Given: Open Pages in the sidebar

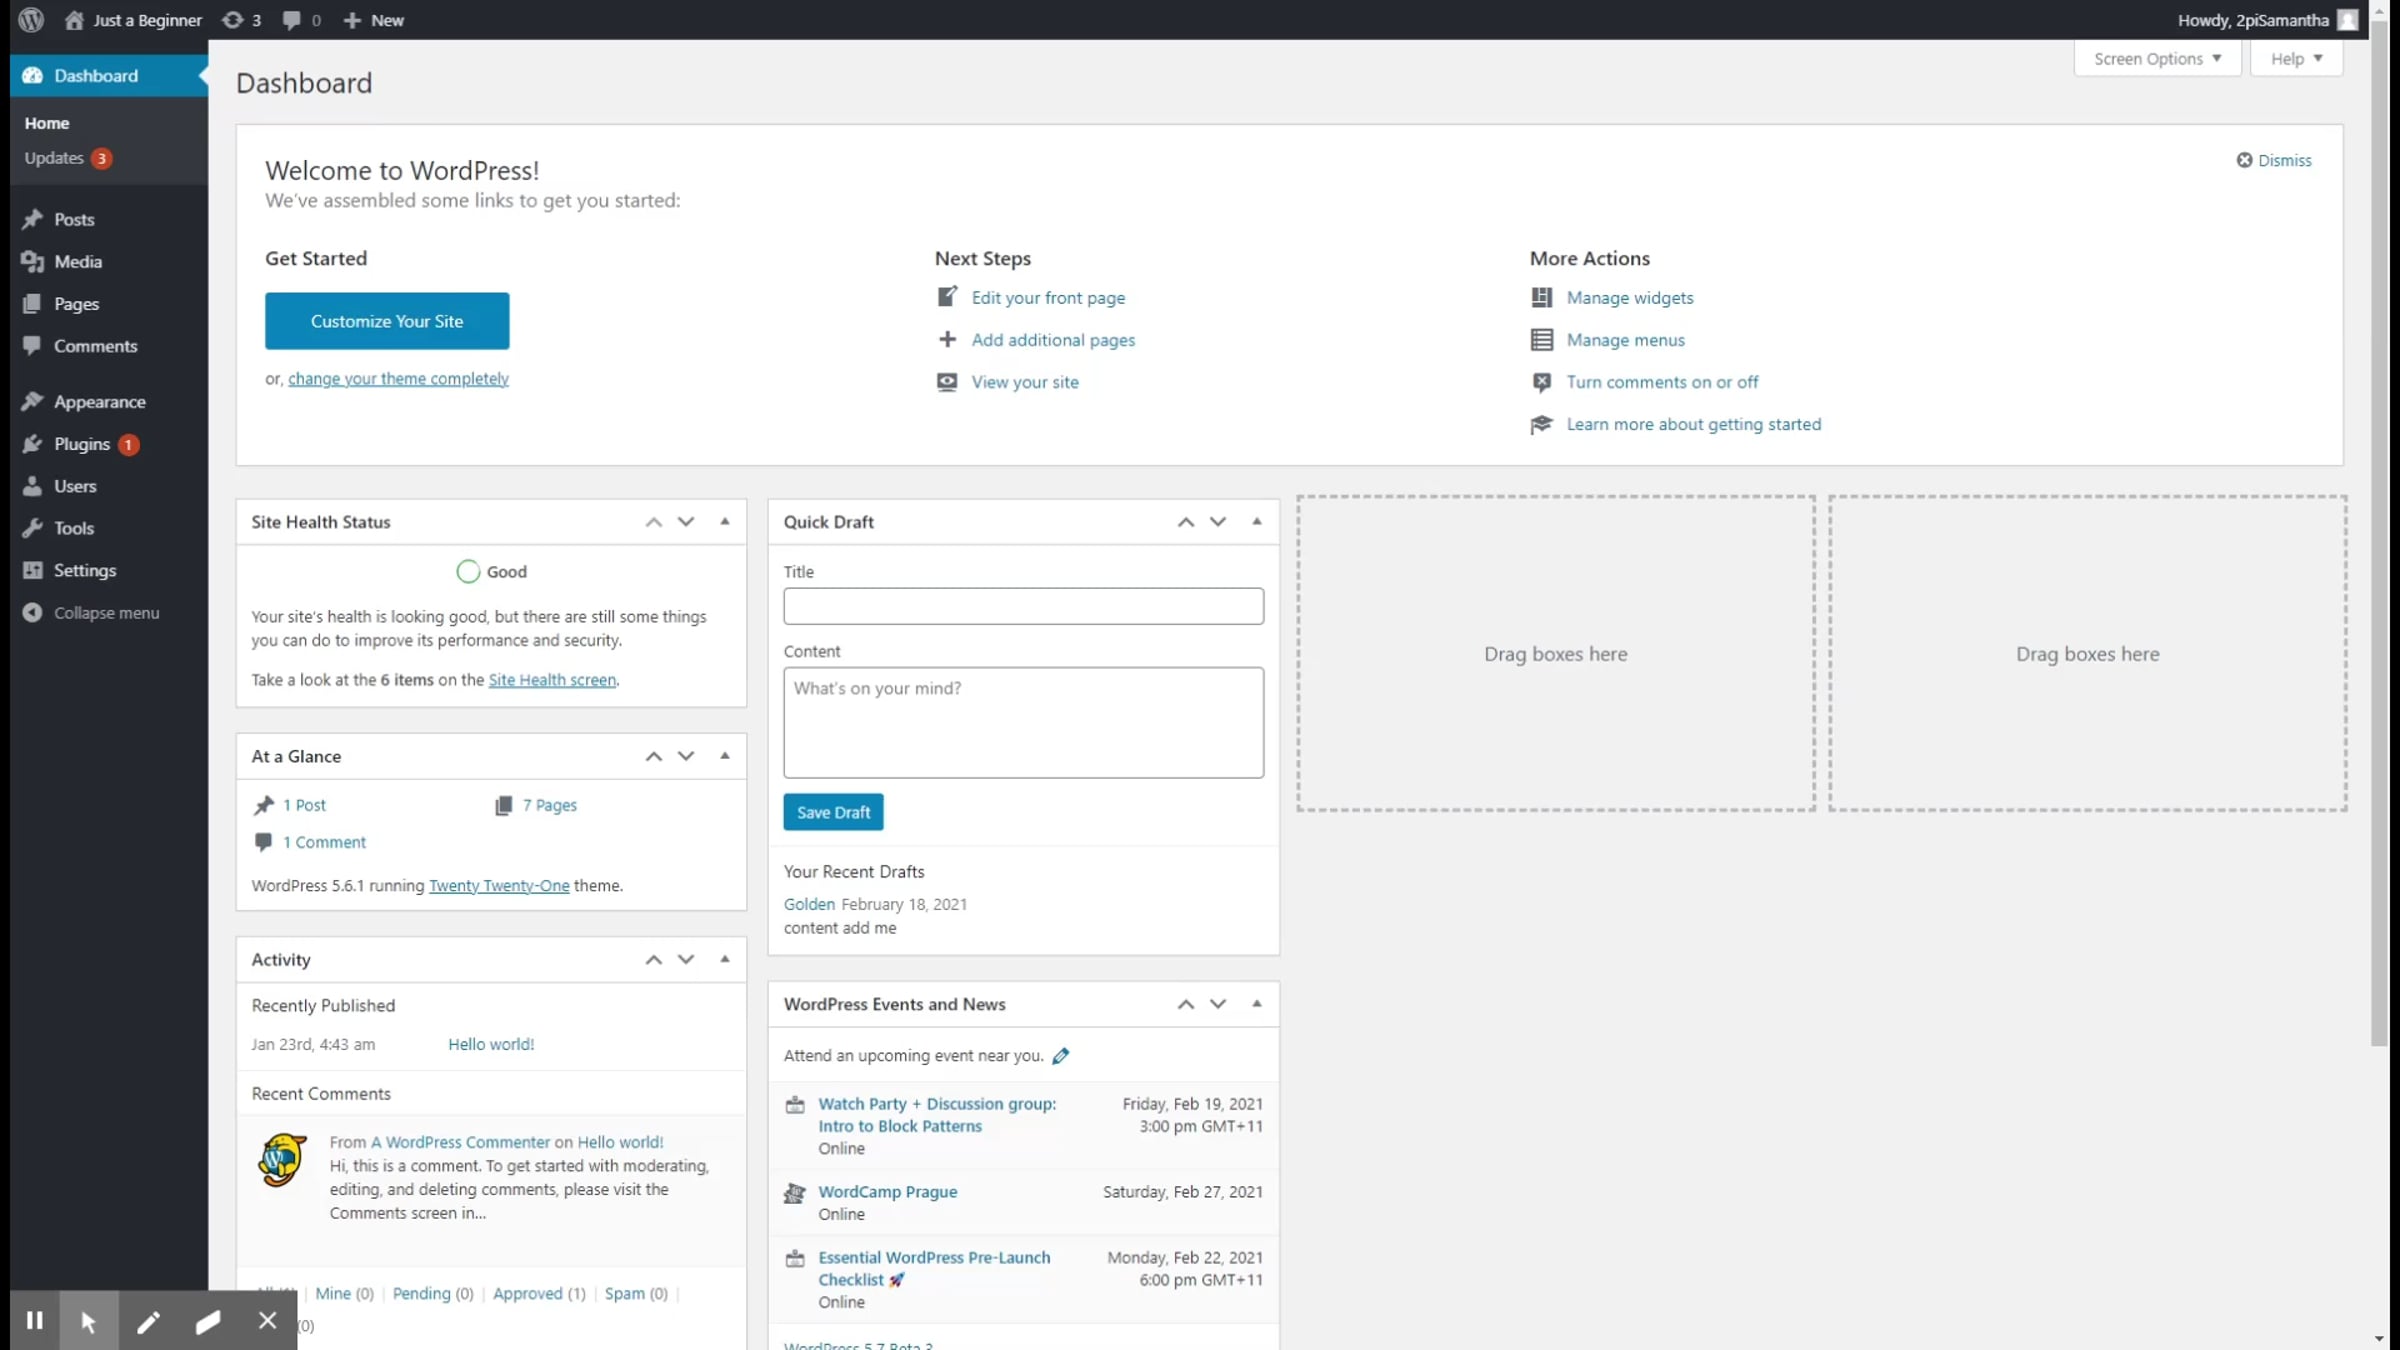Looking at the screenshot, I should coord(76,303).
